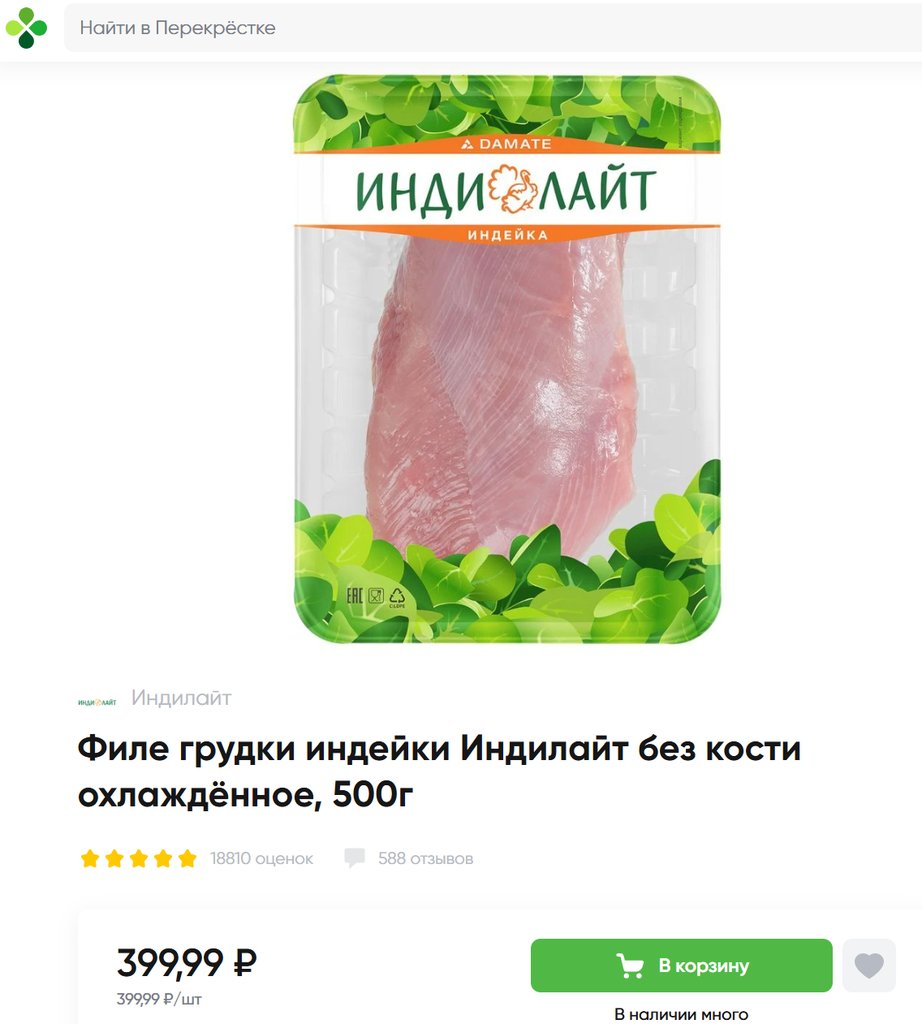Open the 18810 оценок ratings link
The width and height of the screenshot is (922, 1024).
point(261,858)
